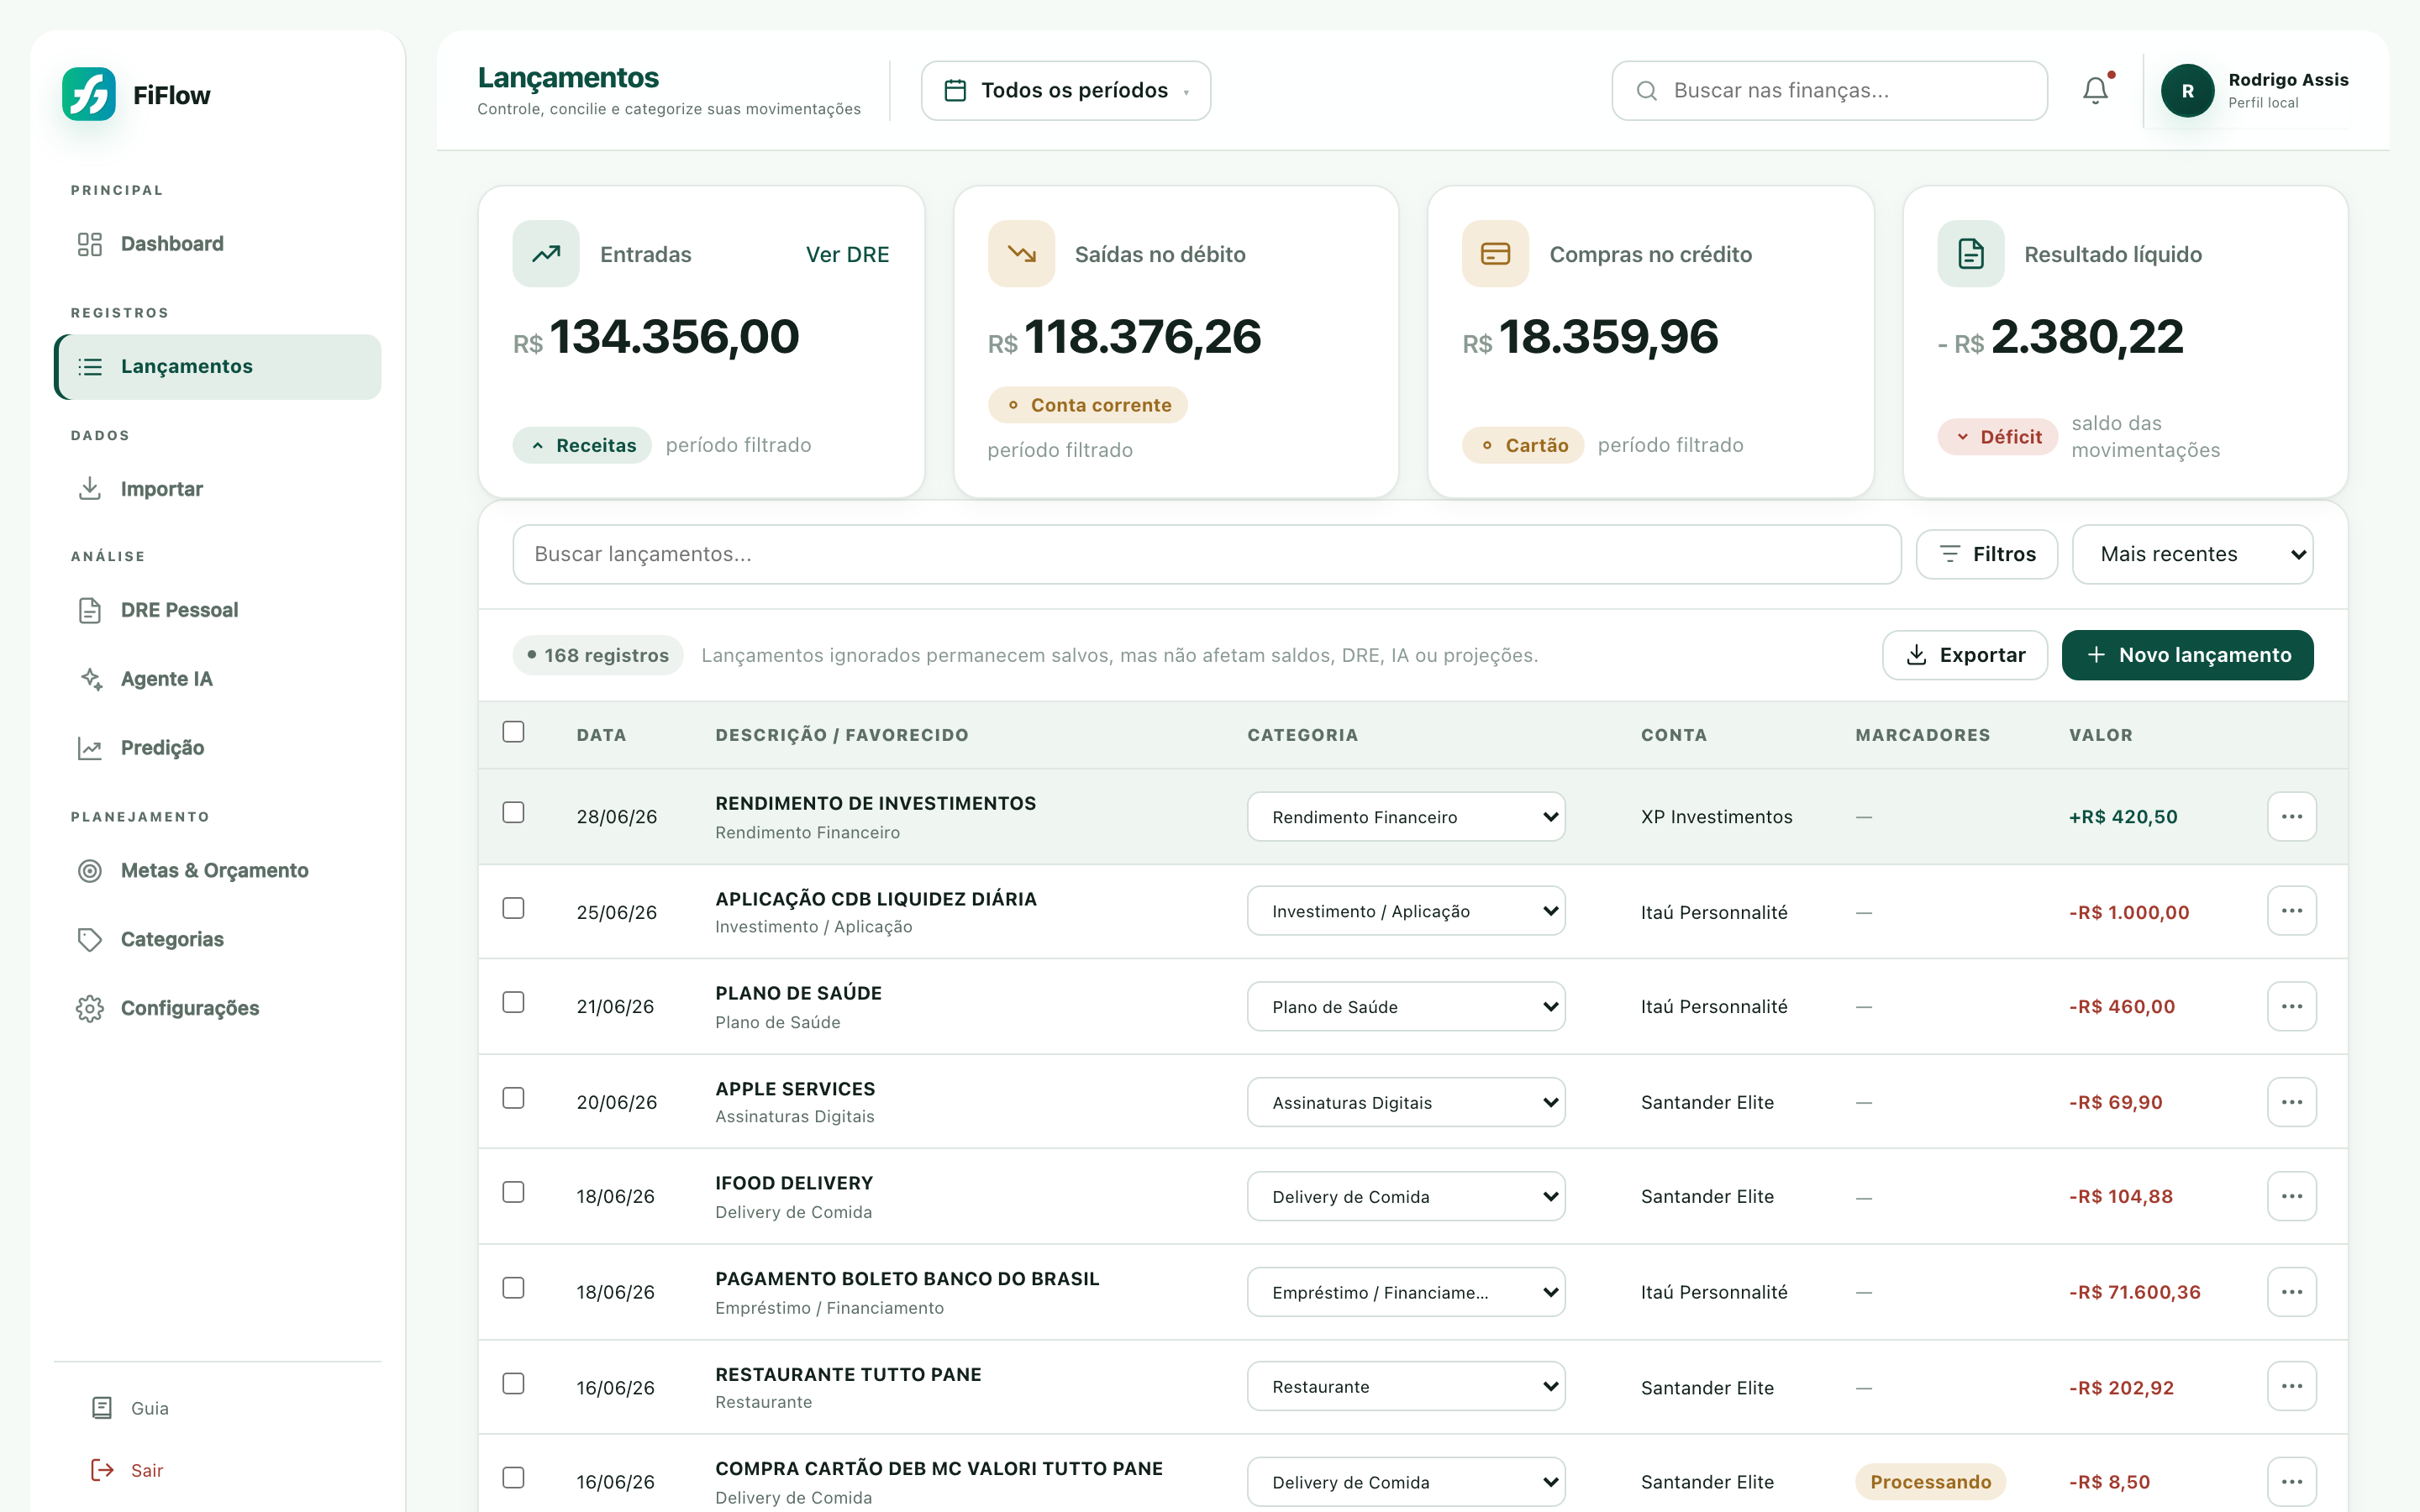Toggle the select-all header checkbox
The image size is (2420, 1512).
click(x=513, y=732)
